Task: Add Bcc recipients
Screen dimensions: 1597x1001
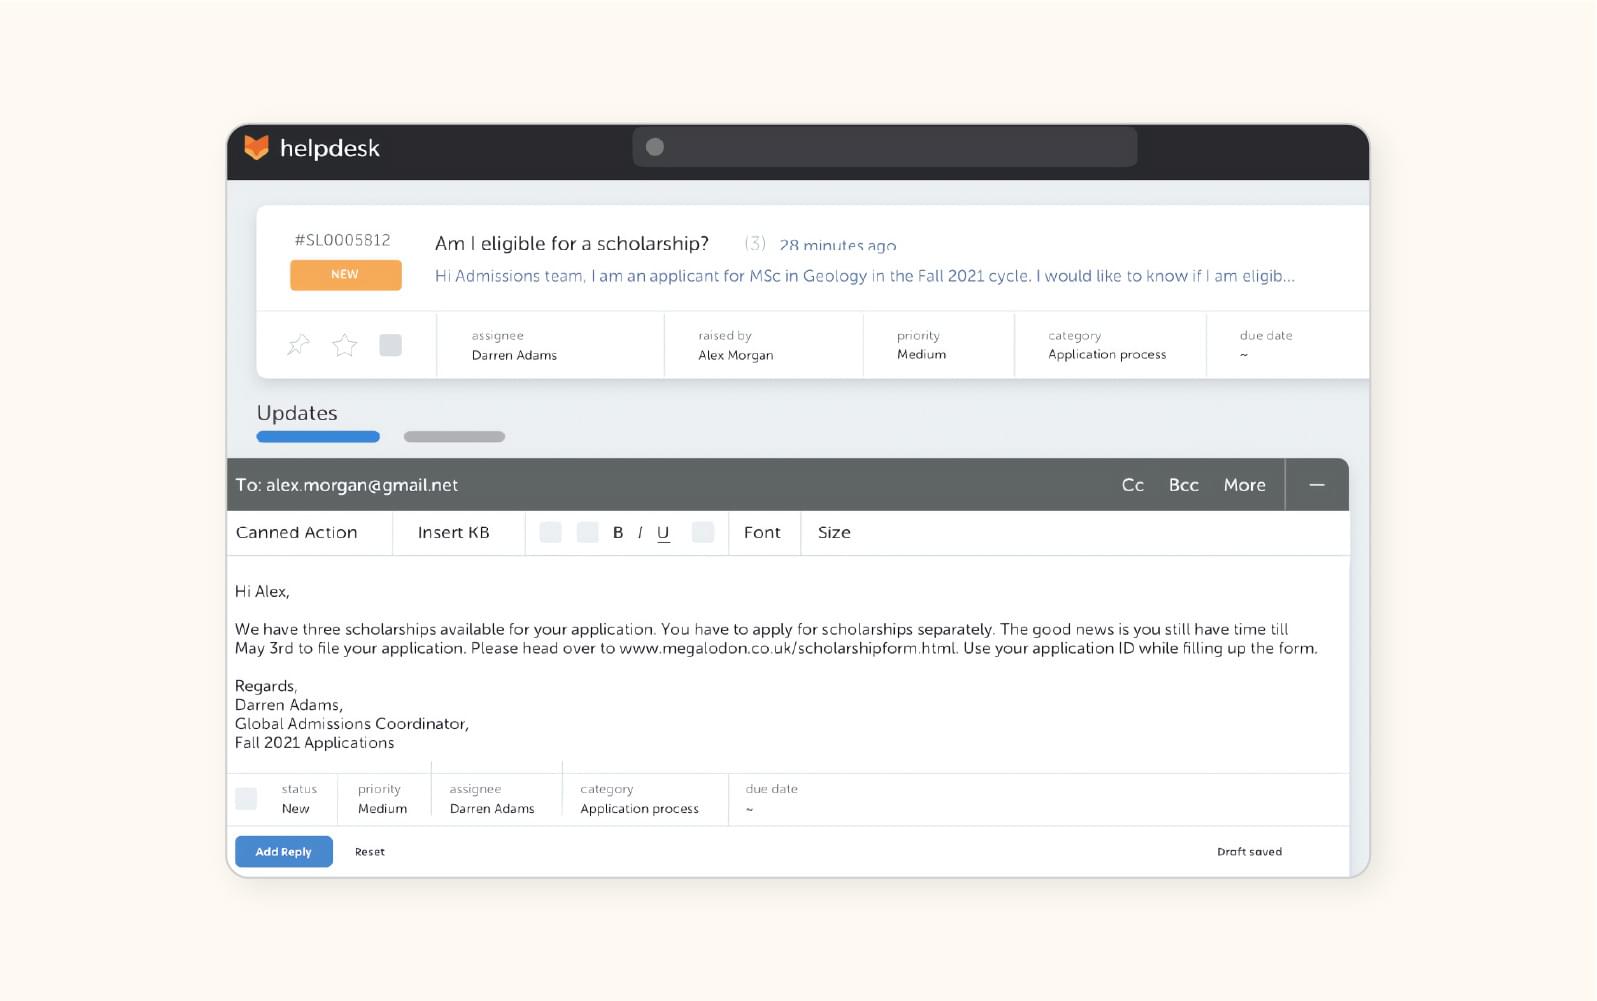Action: point(1183,485)
